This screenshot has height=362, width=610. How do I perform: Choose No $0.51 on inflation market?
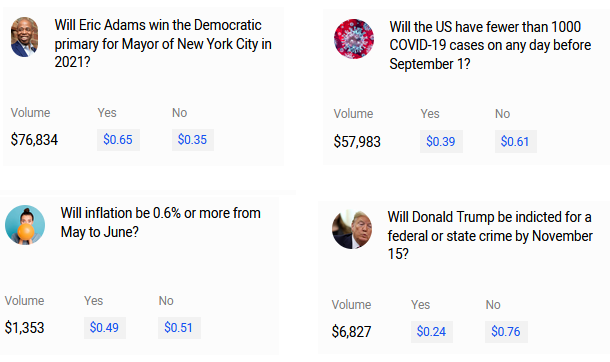(x=179, y=327)
